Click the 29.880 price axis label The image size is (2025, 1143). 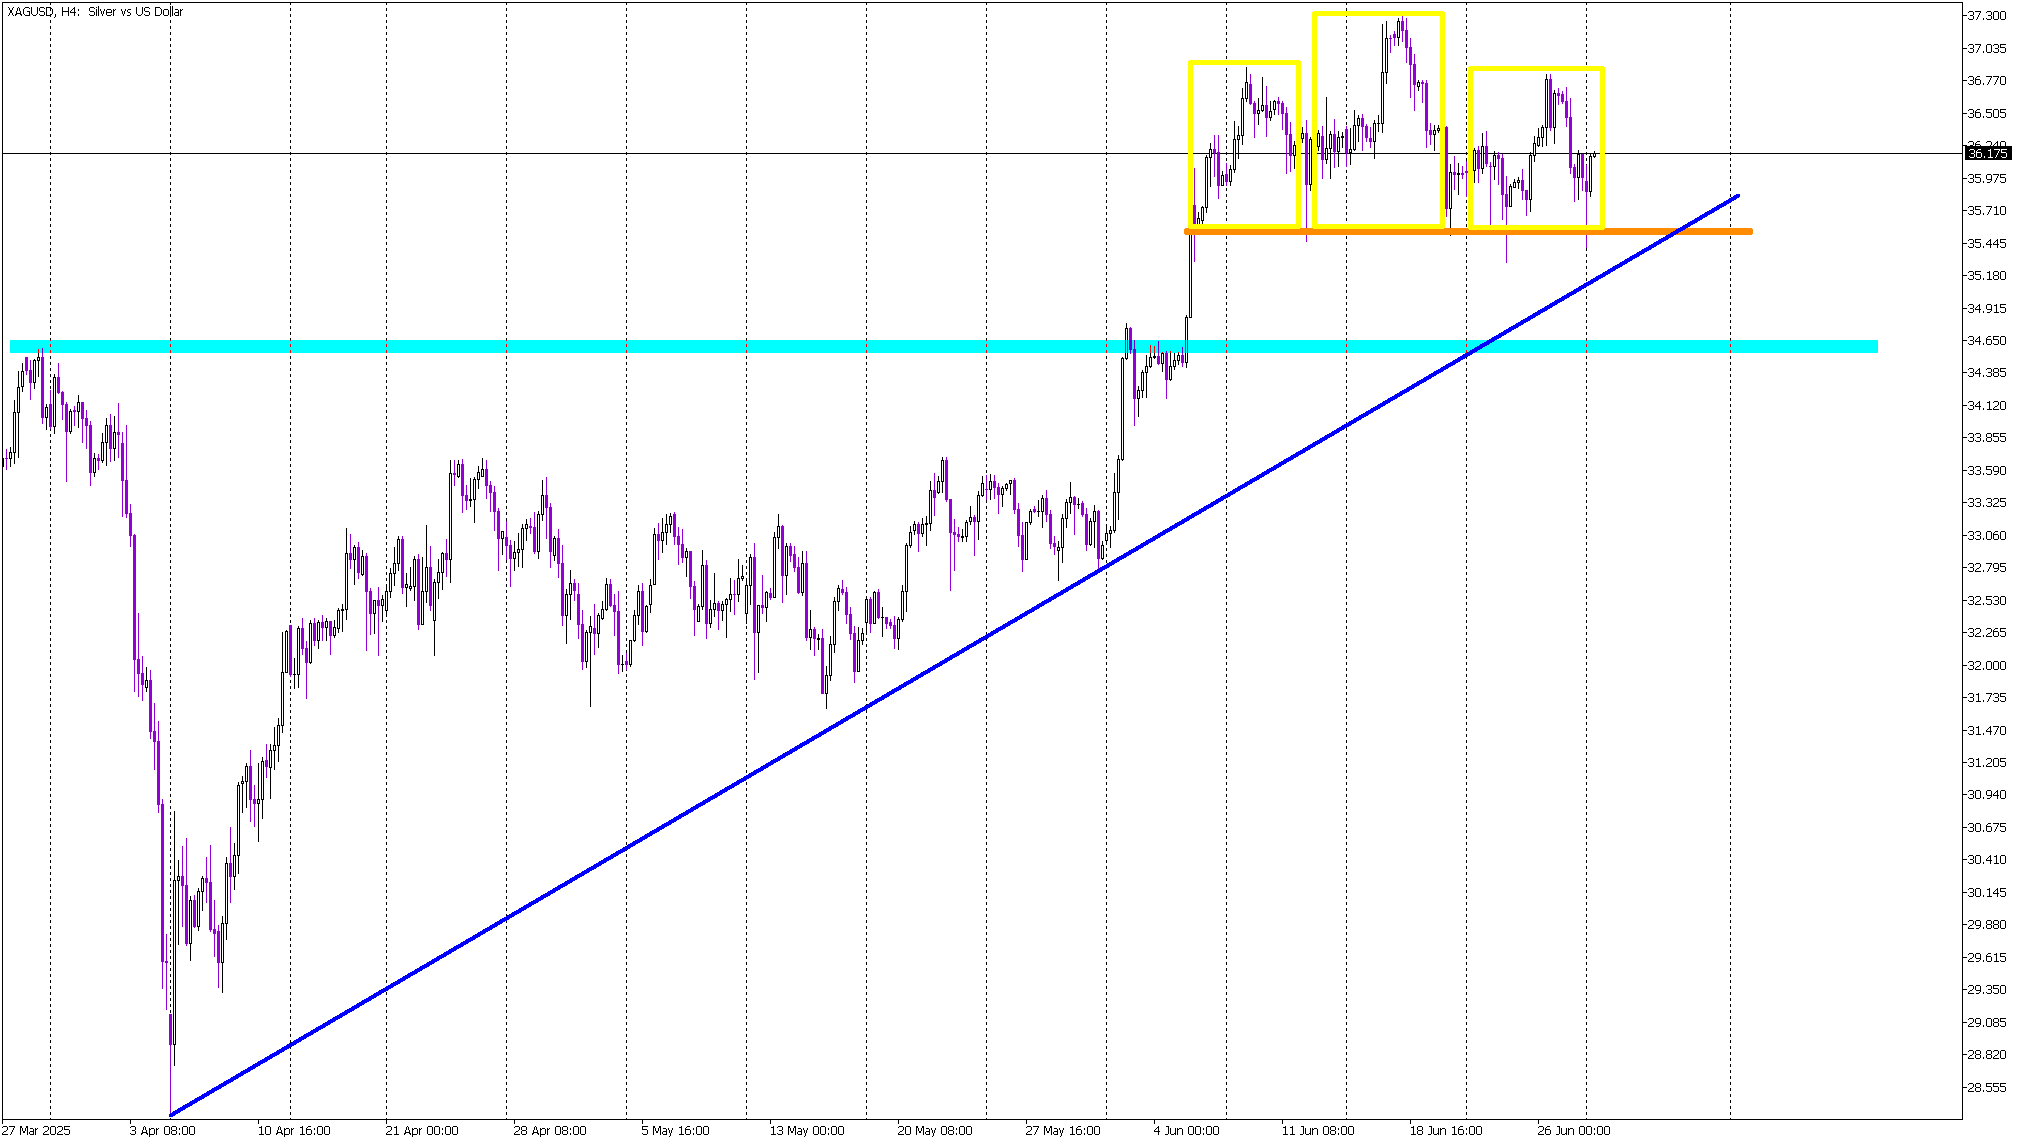pos(1986,925)
